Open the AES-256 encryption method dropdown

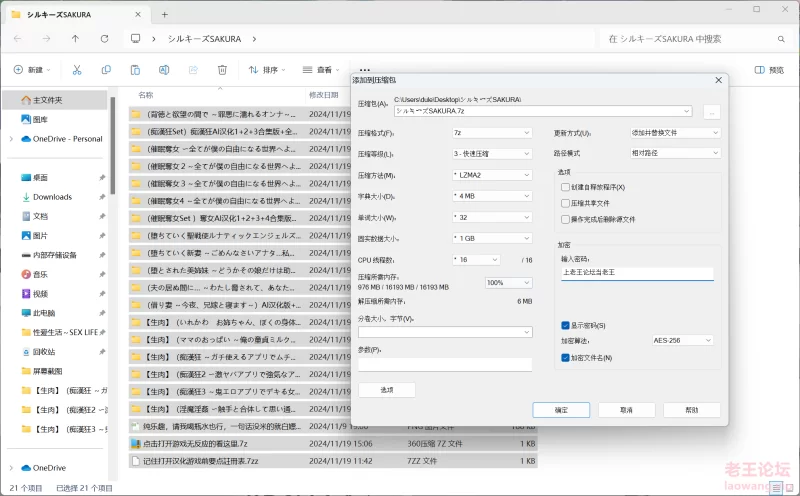coord(682,340)
